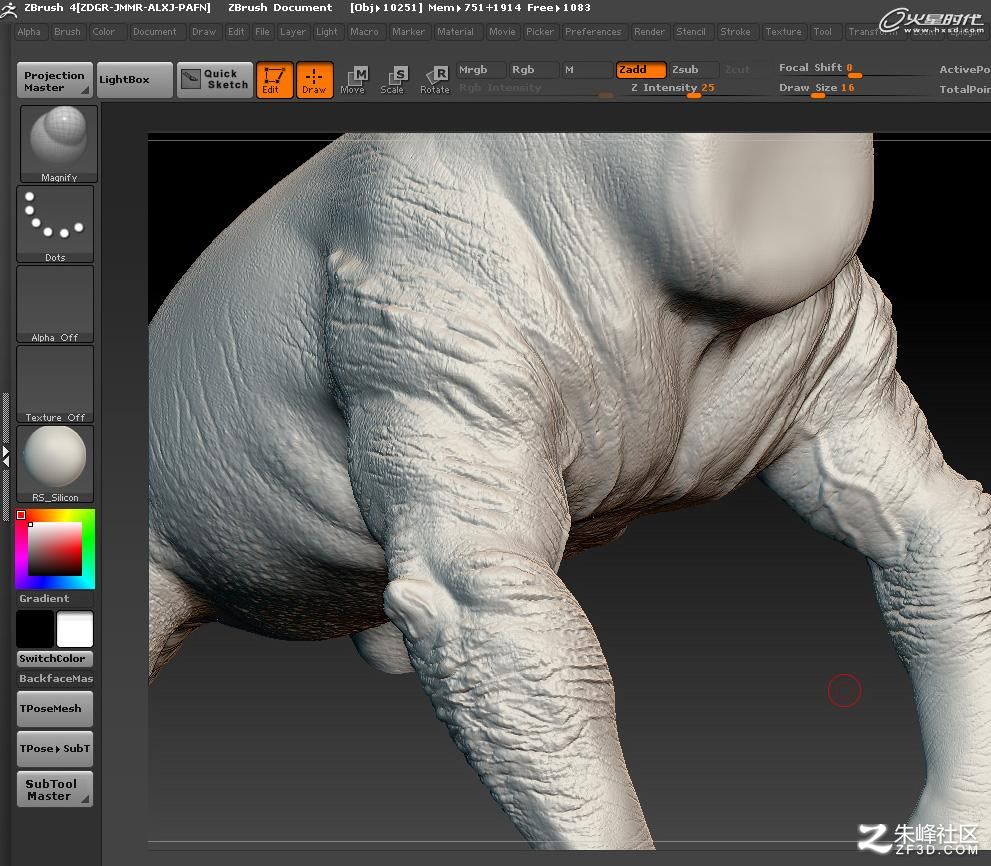991x866 pixels.
Task: Click the ActivePoints readout
Action: 964,70
